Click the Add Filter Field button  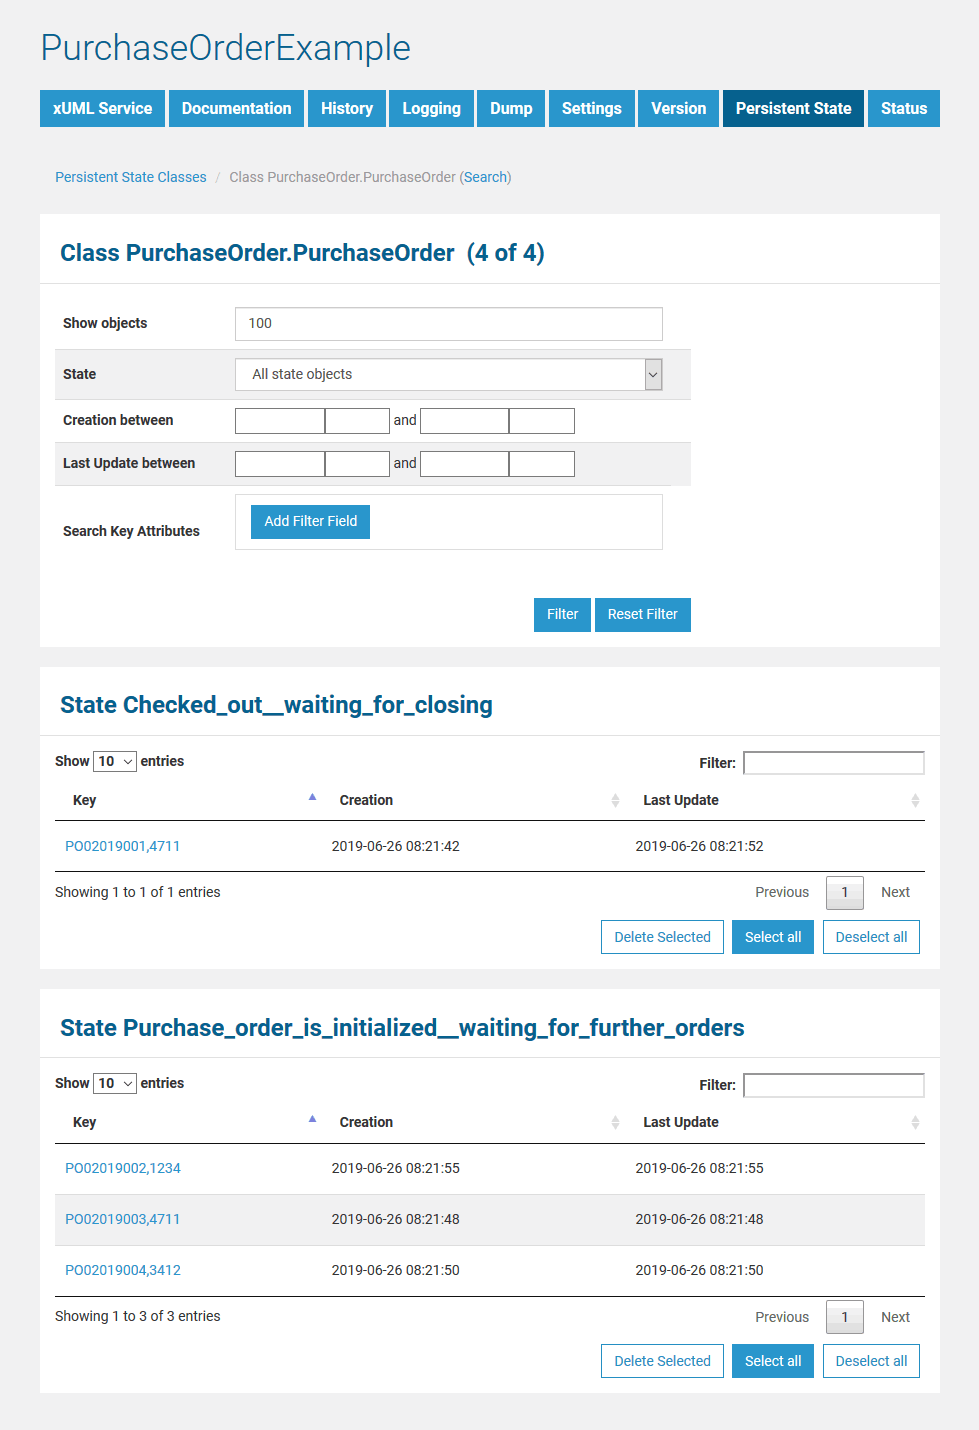[x=310, y=521]
